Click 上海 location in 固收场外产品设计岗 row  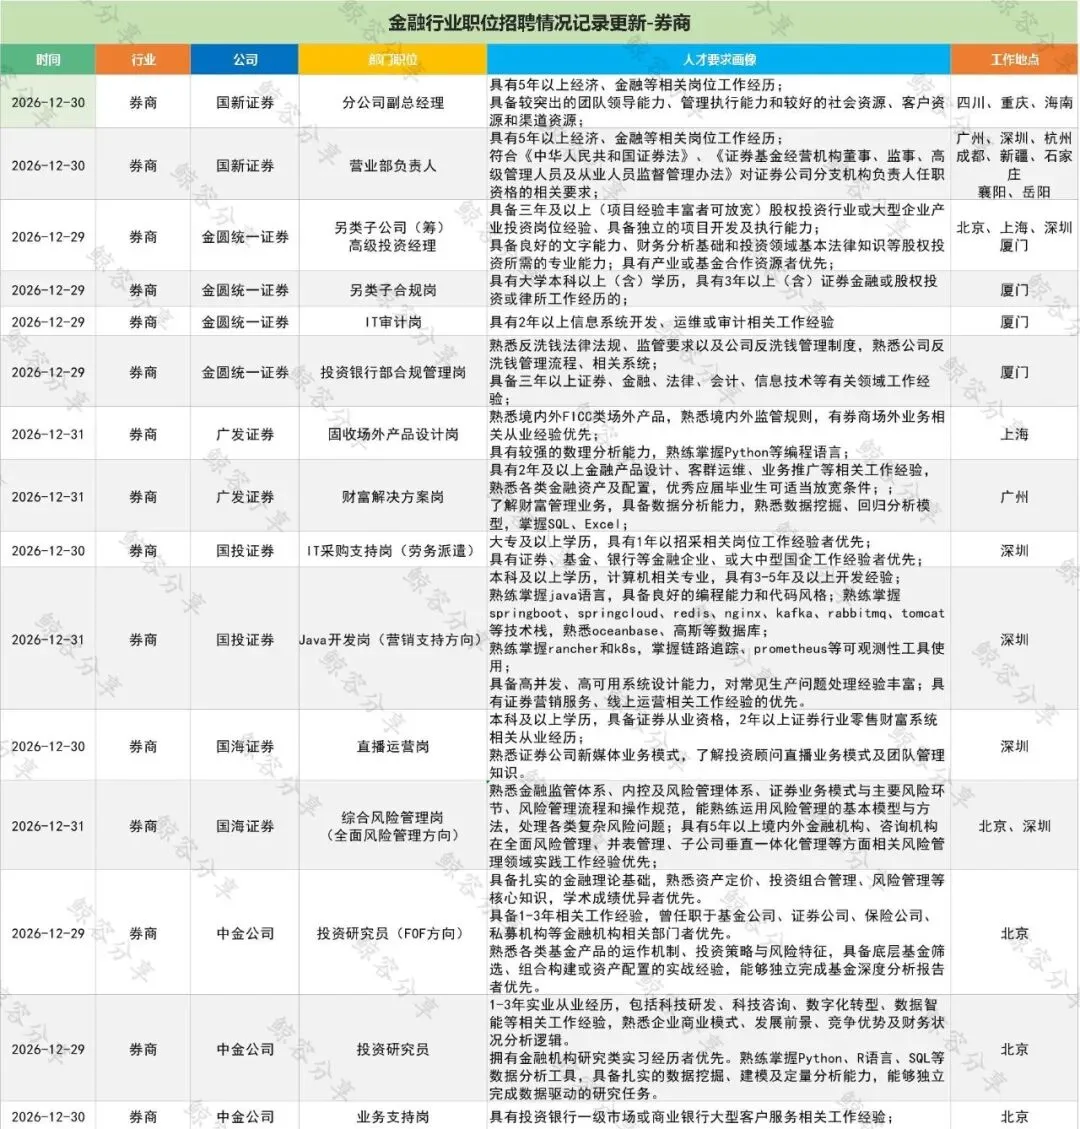coord(1014,434)
